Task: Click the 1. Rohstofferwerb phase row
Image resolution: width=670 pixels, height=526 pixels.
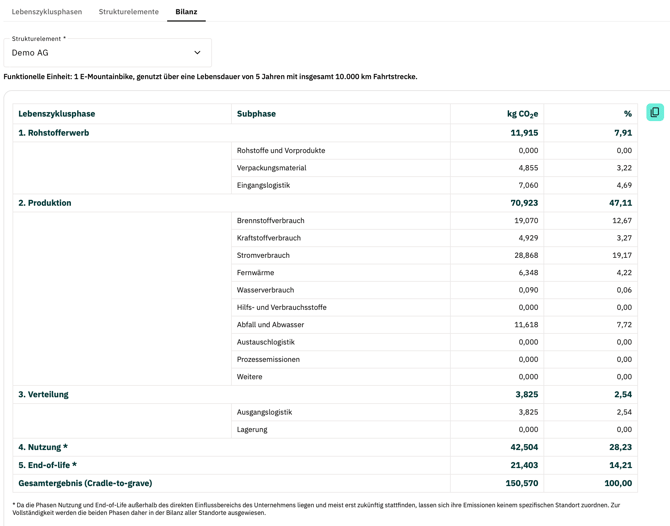Action: tap(54, 133)
